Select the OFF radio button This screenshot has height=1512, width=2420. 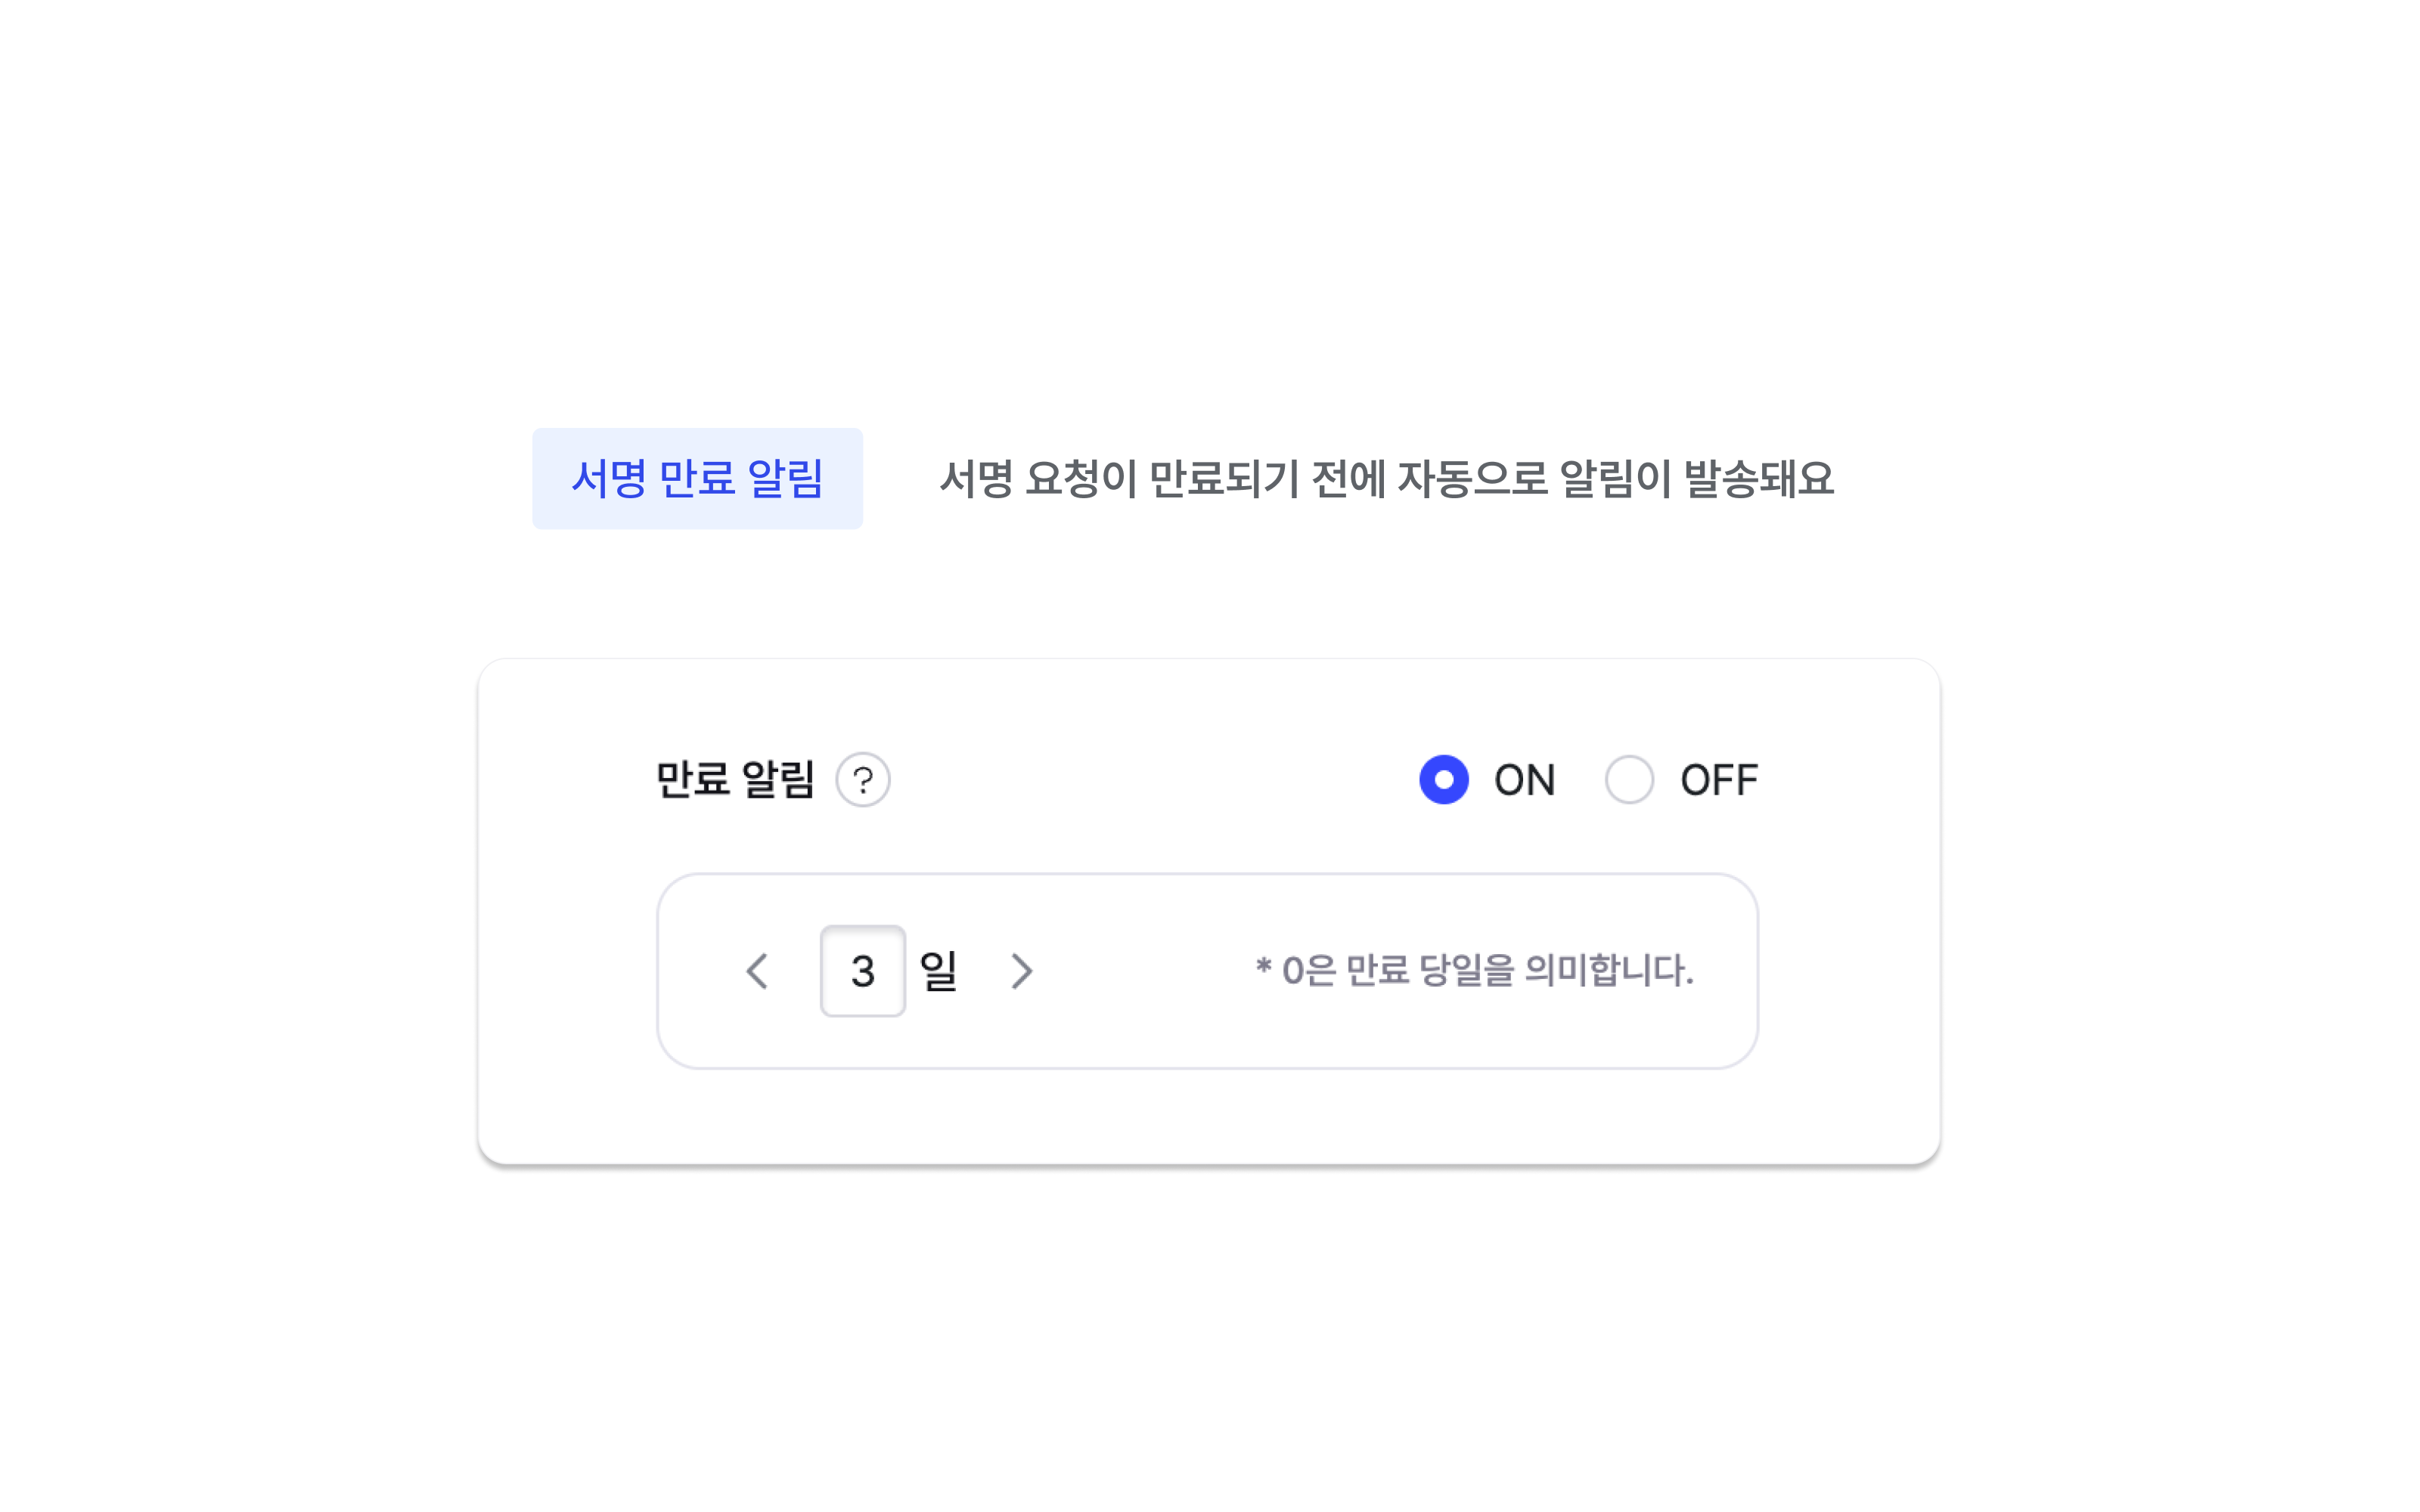click(1628, 780)
